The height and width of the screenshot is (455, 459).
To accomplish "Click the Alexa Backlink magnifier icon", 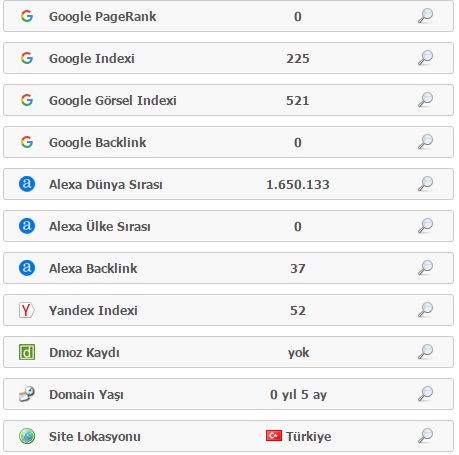I will pos(425,268).
